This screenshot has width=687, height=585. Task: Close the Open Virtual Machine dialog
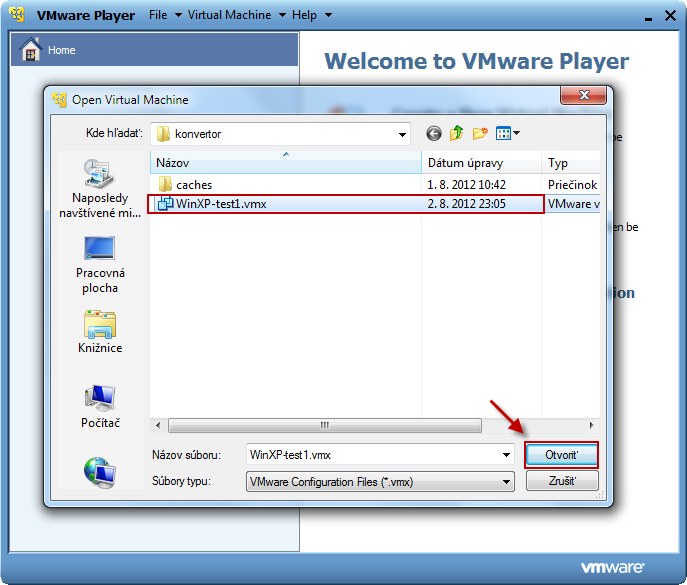click(x=584, y=95)
